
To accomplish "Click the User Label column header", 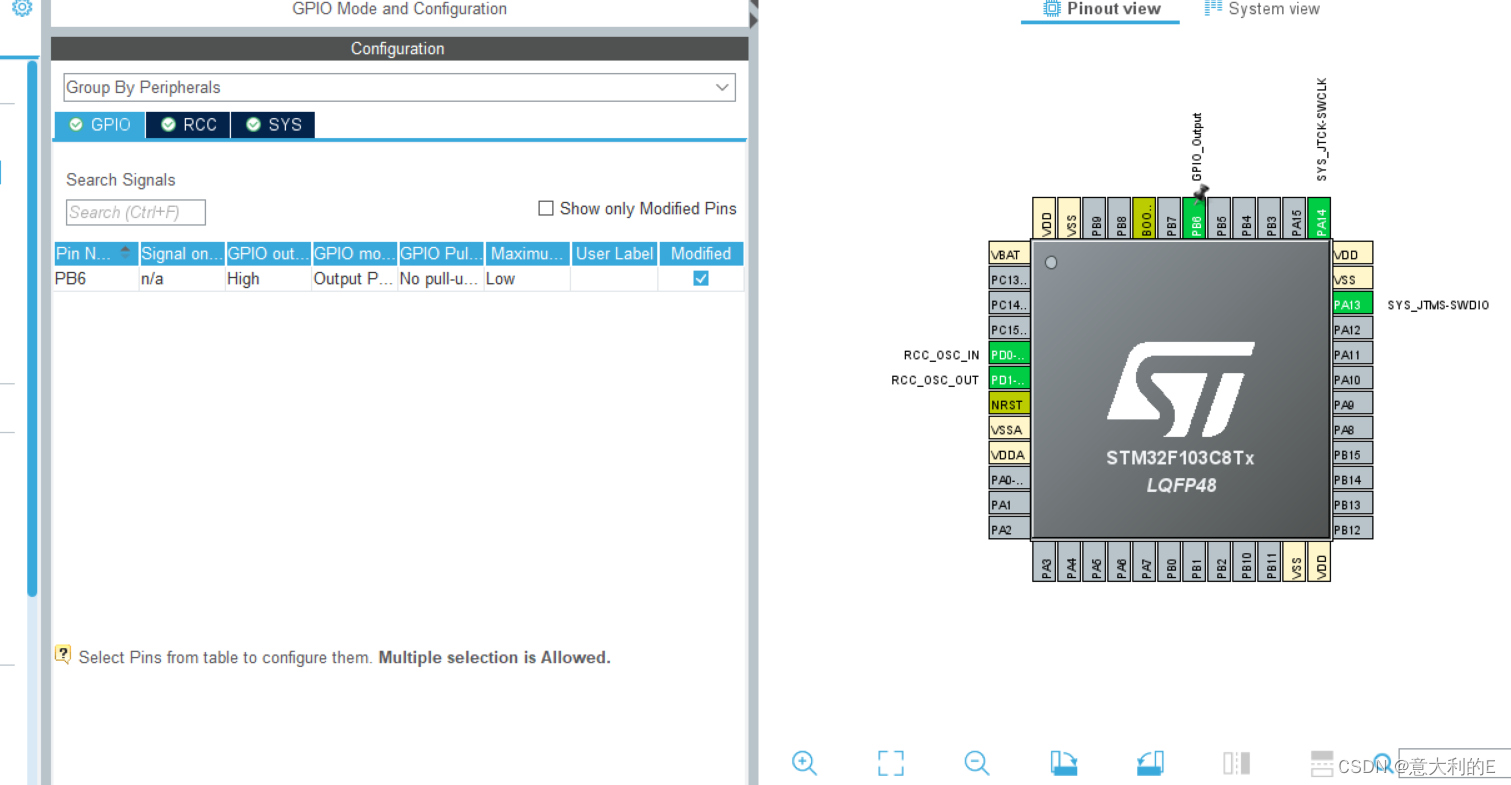I will pos(614,253).
